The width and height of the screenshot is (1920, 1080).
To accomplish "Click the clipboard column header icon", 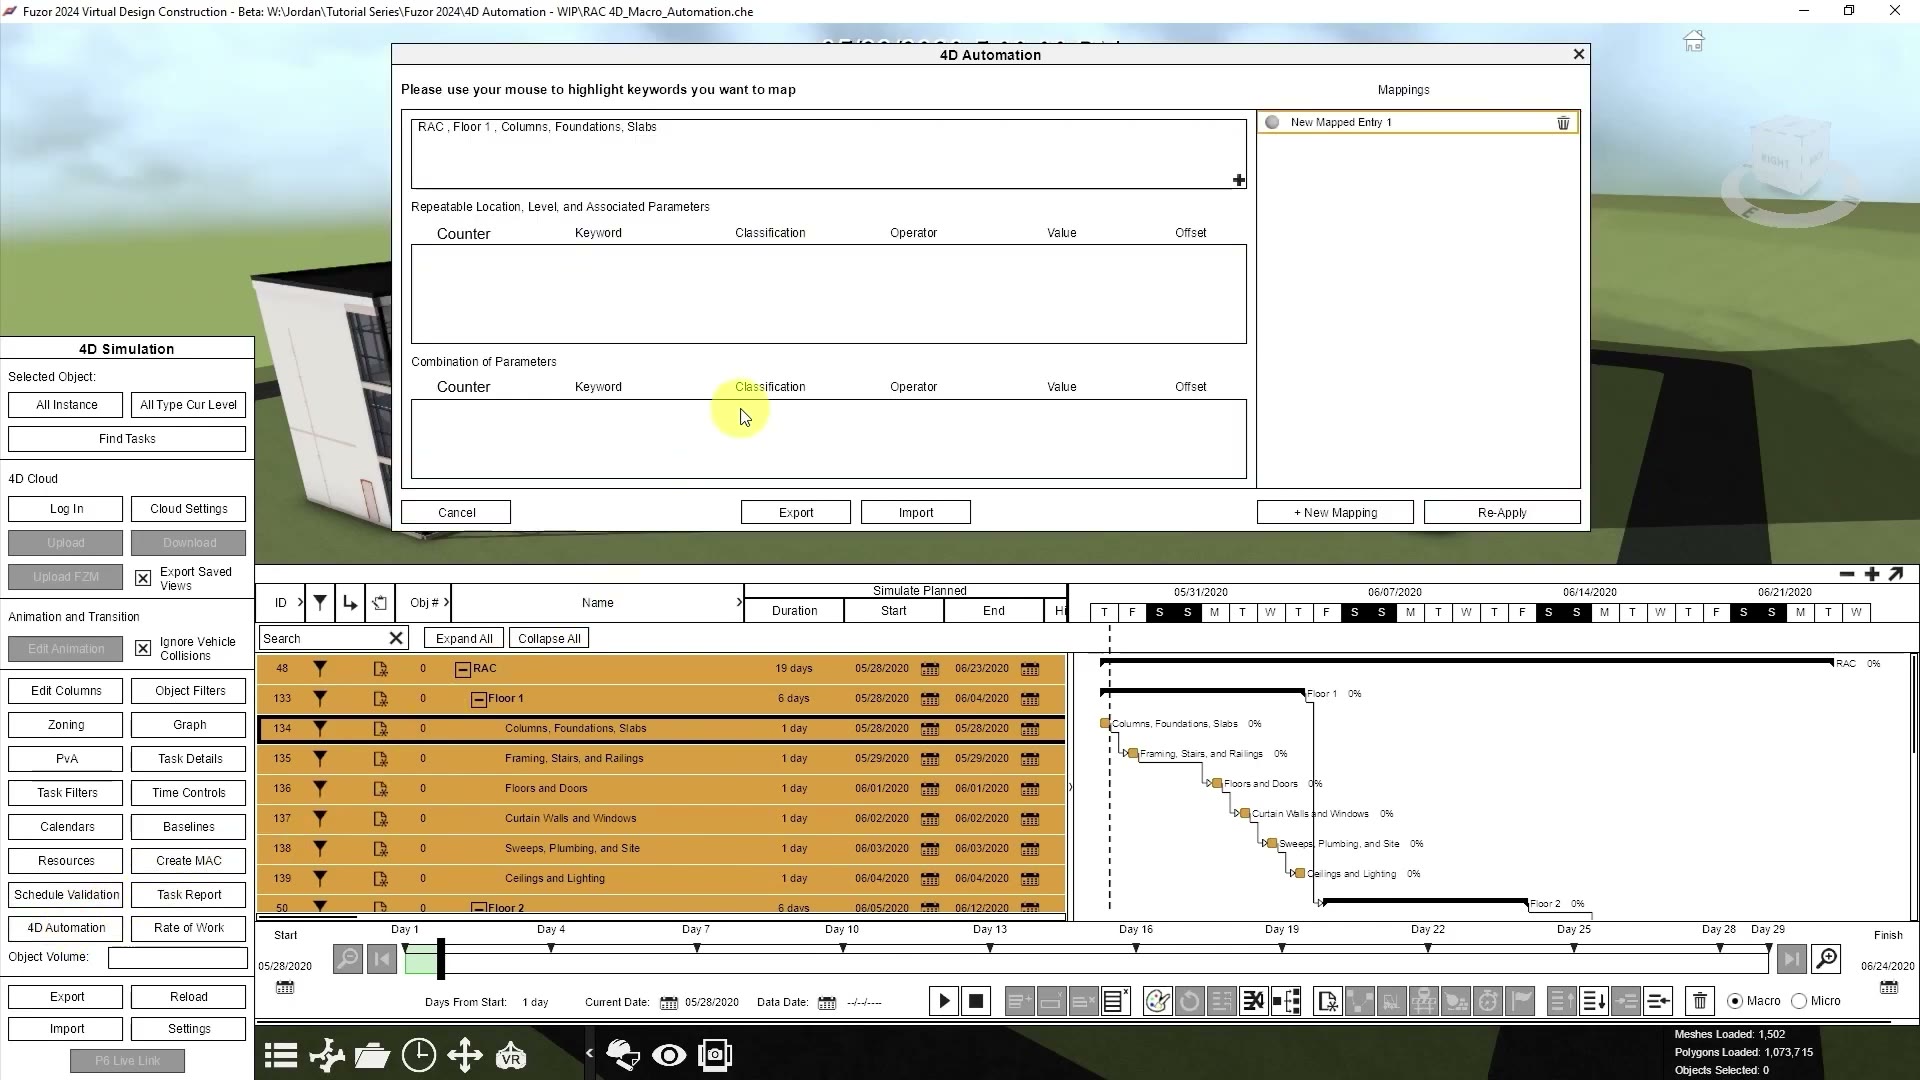I will pyautogui.click(x=380, y=602).
